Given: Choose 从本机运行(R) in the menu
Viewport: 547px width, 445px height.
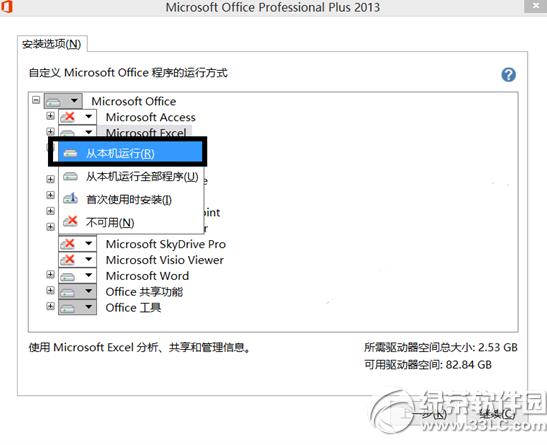Looking at the screenshot, I should tap(130, 153).
